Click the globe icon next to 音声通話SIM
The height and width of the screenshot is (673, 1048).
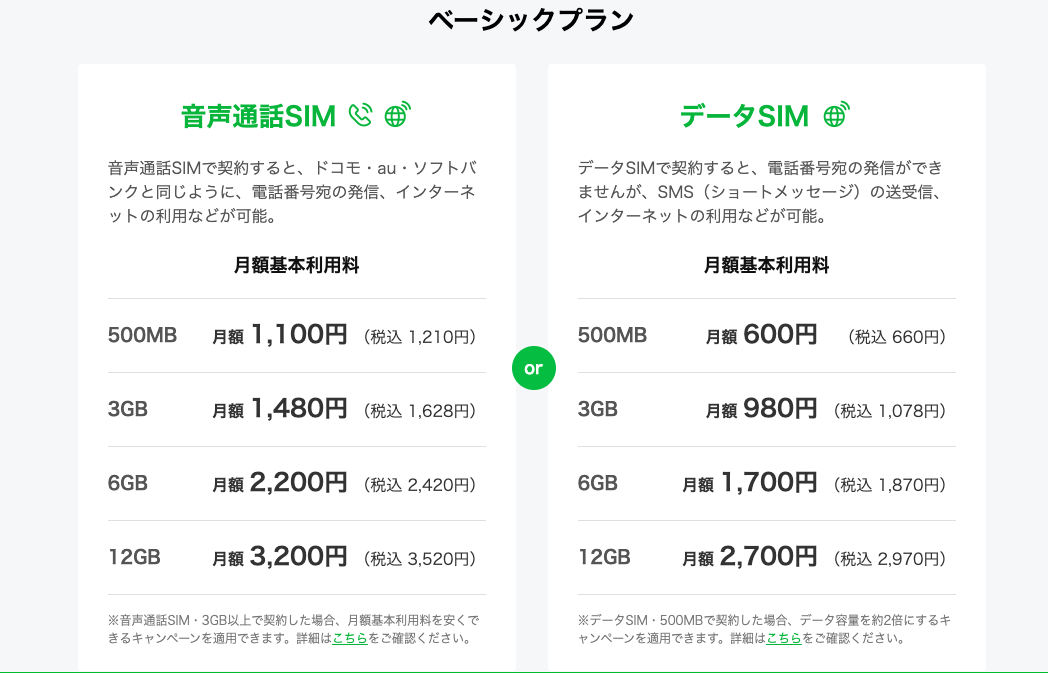(x=397, y=115)
